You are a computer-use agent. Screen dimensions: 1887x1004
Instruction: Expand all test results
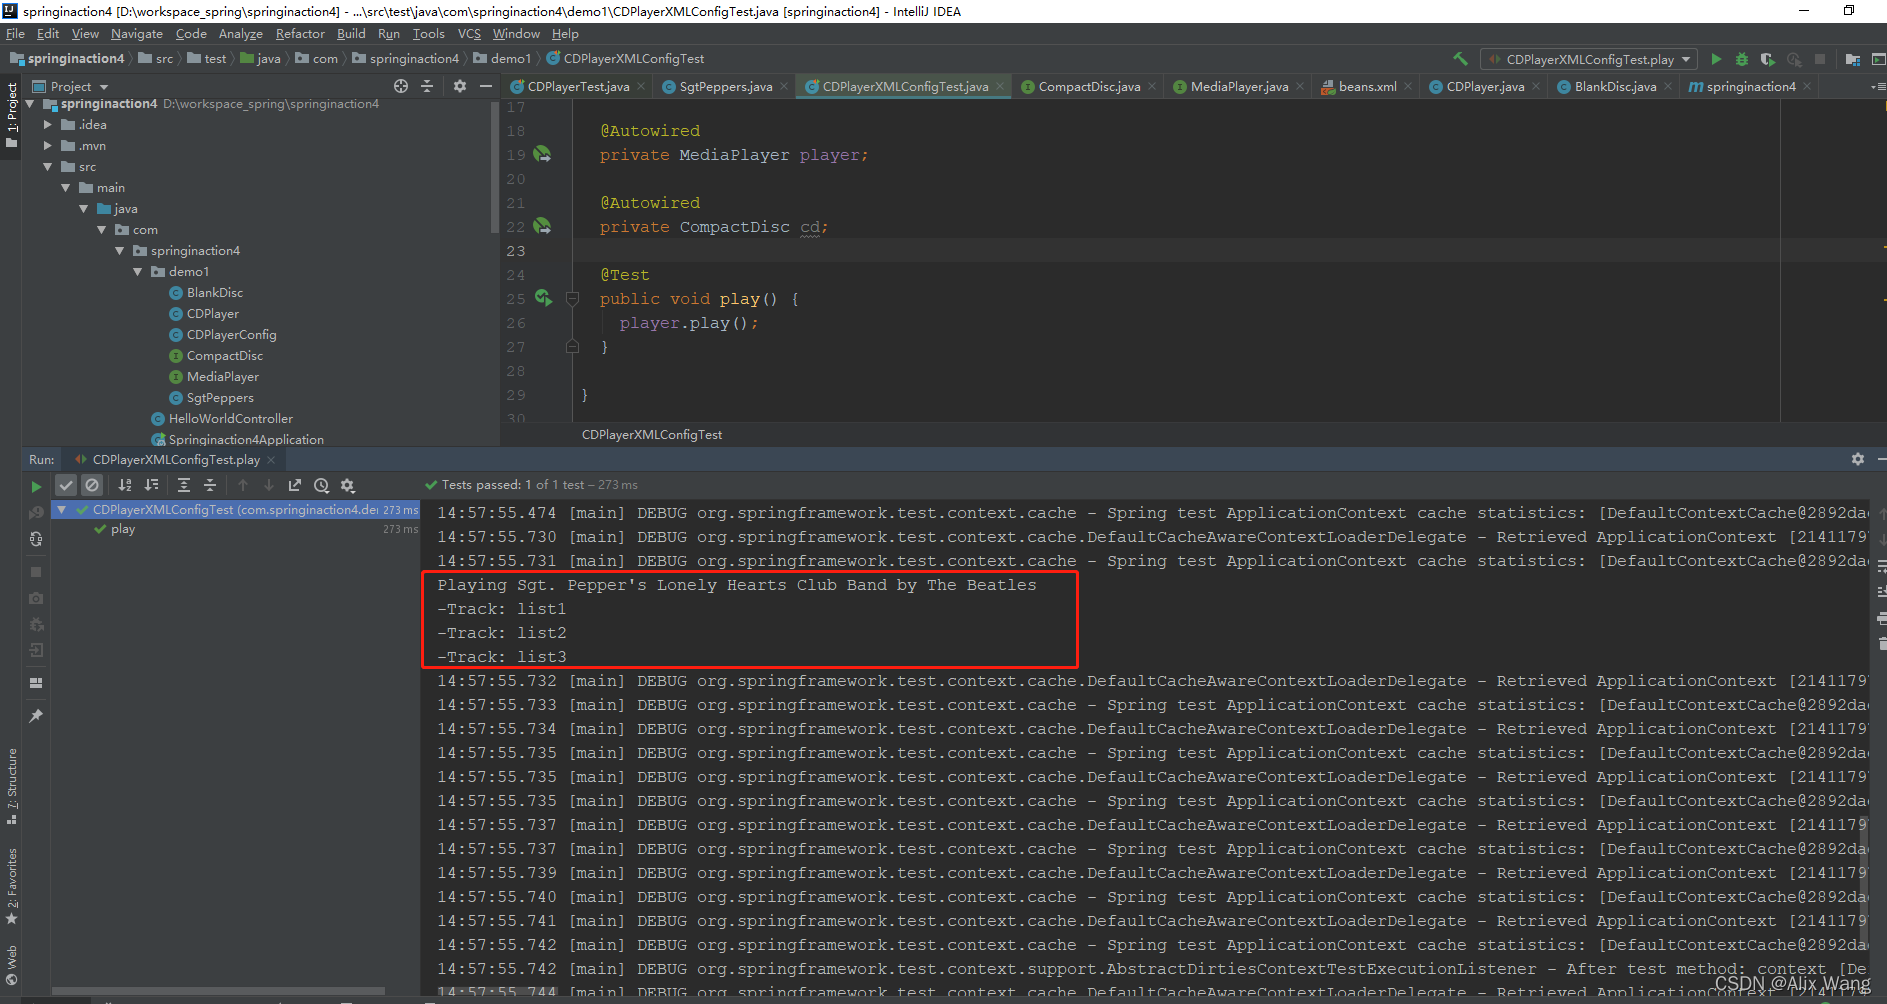tap(184, 485)
